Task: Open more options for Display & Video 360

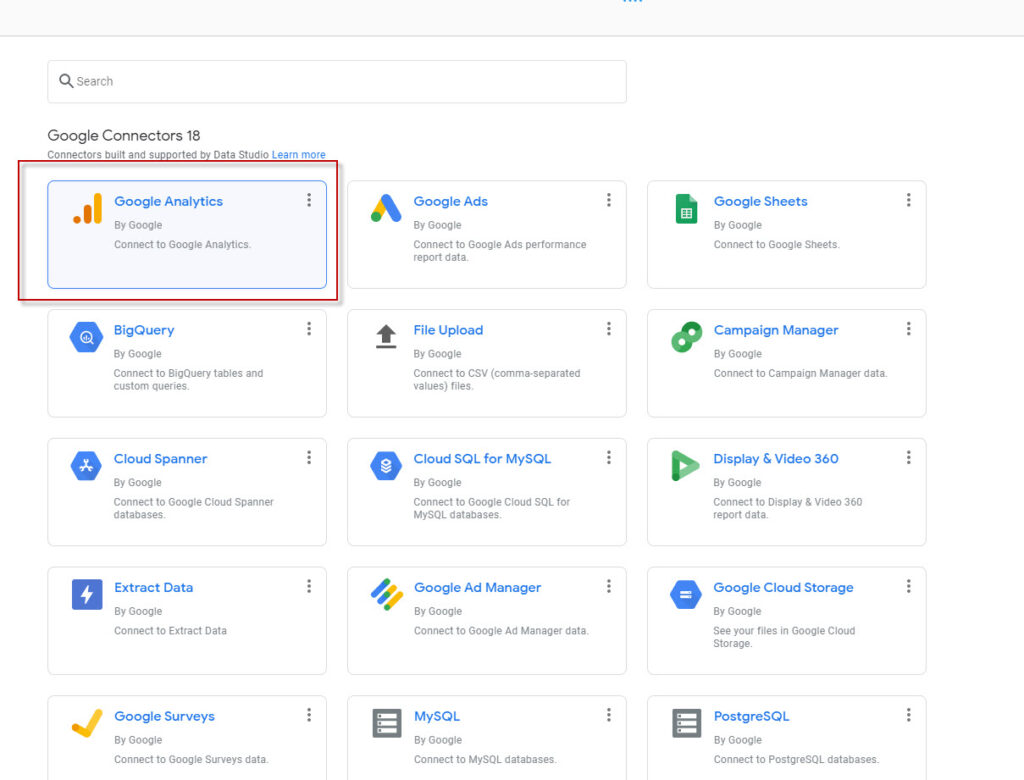Action: click(908, 457)
